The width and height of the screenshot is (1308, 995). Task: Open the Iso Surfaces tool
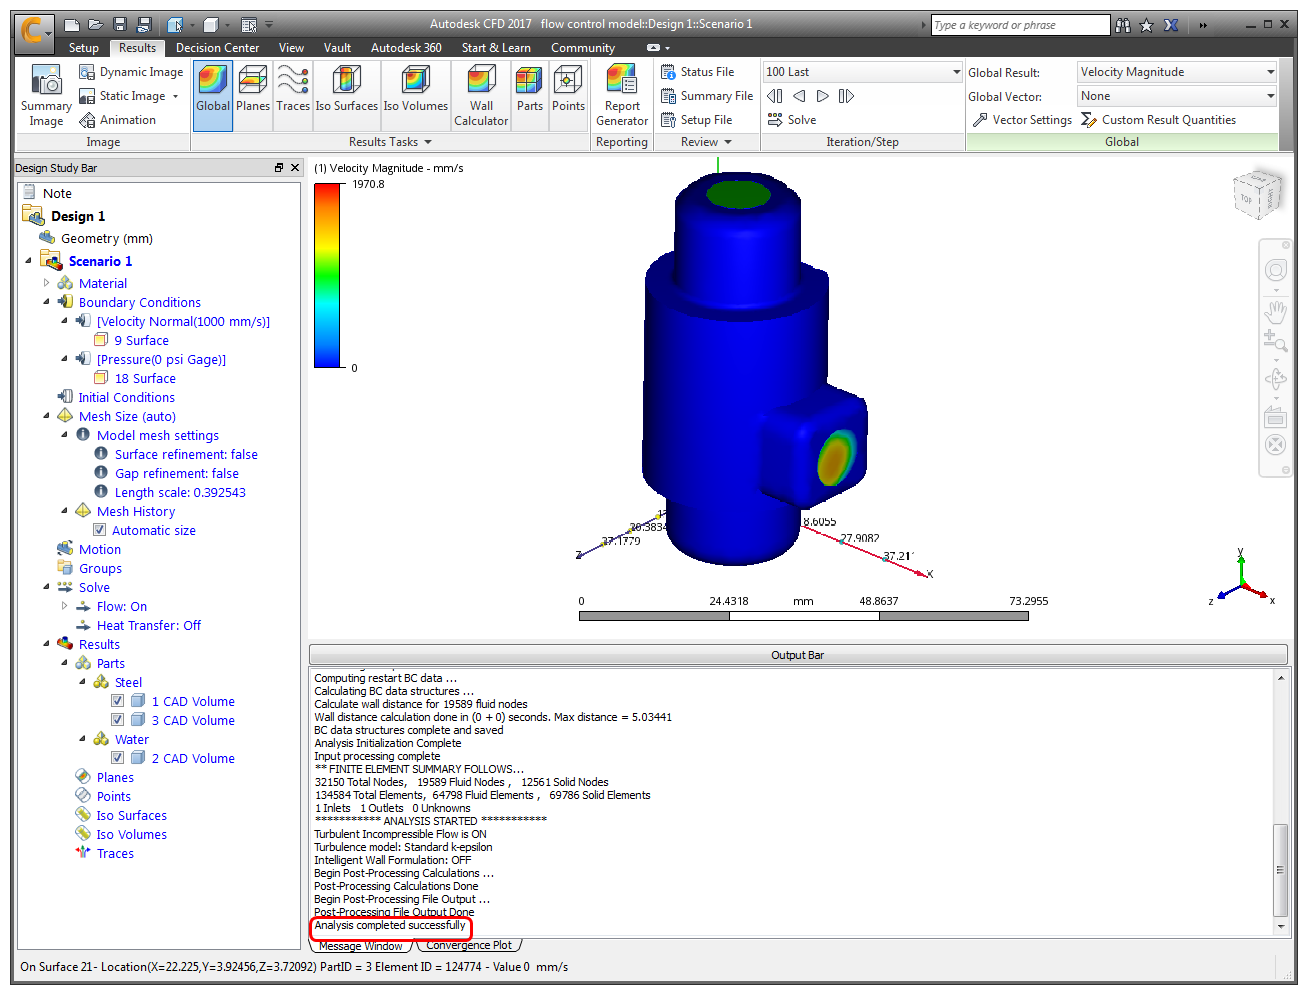347,95
